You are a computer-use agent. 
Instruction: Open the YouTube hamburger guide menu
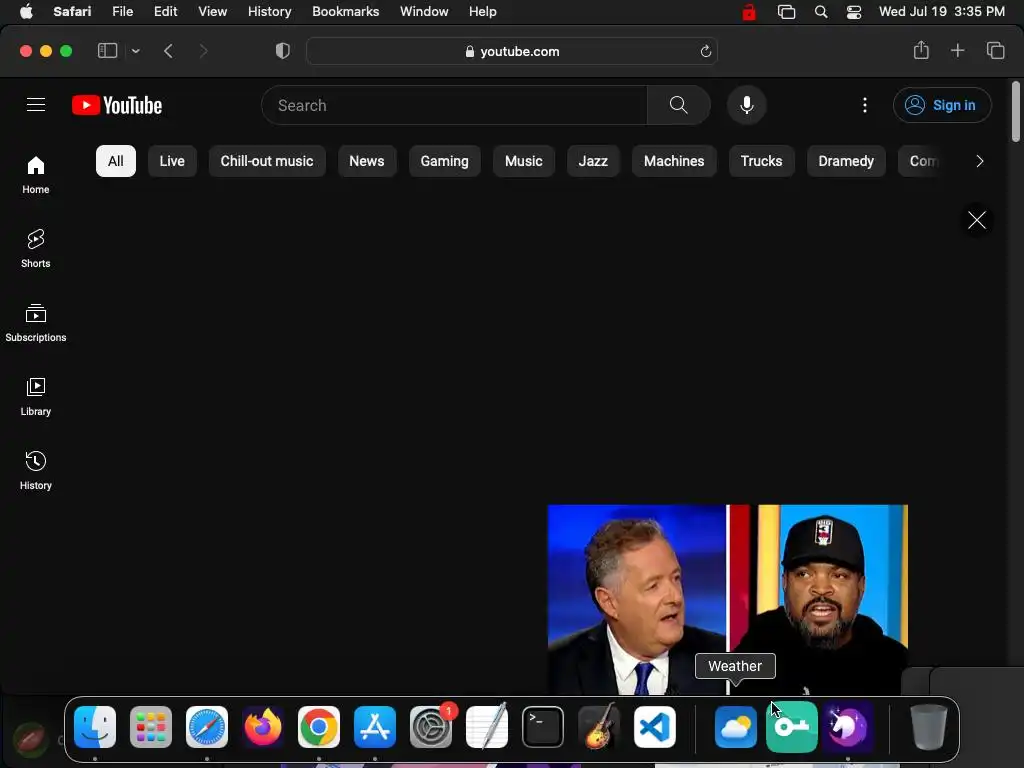[36, 104]
